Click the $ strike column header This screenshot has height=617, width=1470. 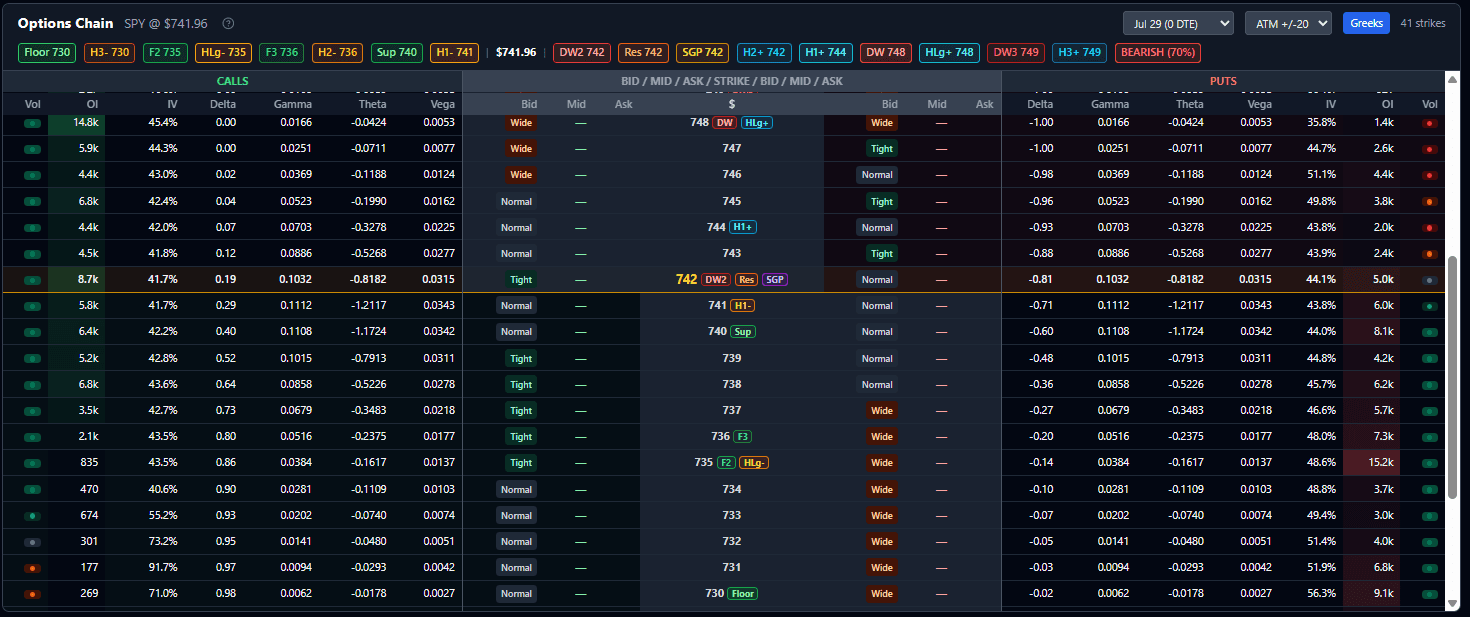pyautogui.click(x=732, y=104)
